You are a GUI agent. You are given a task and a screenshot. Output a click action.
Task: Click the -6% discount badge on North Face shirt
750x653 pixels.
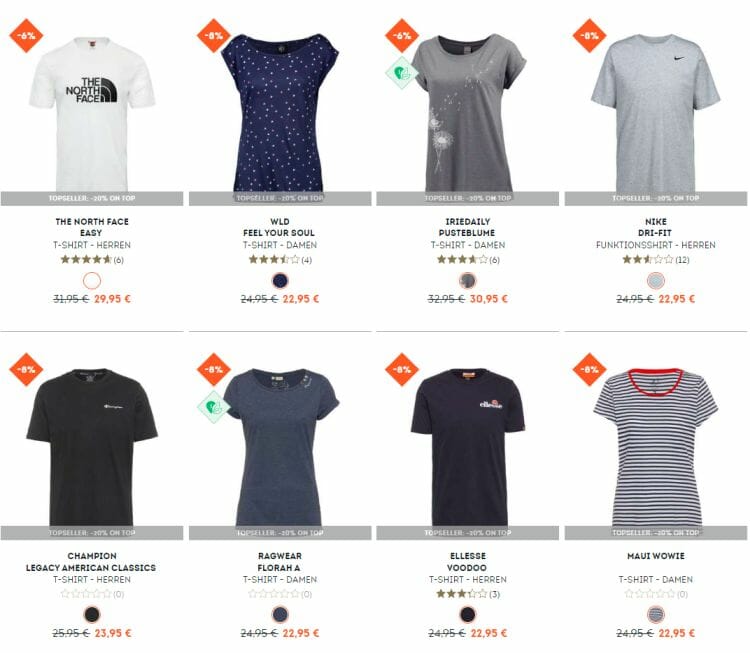[26, 35]
